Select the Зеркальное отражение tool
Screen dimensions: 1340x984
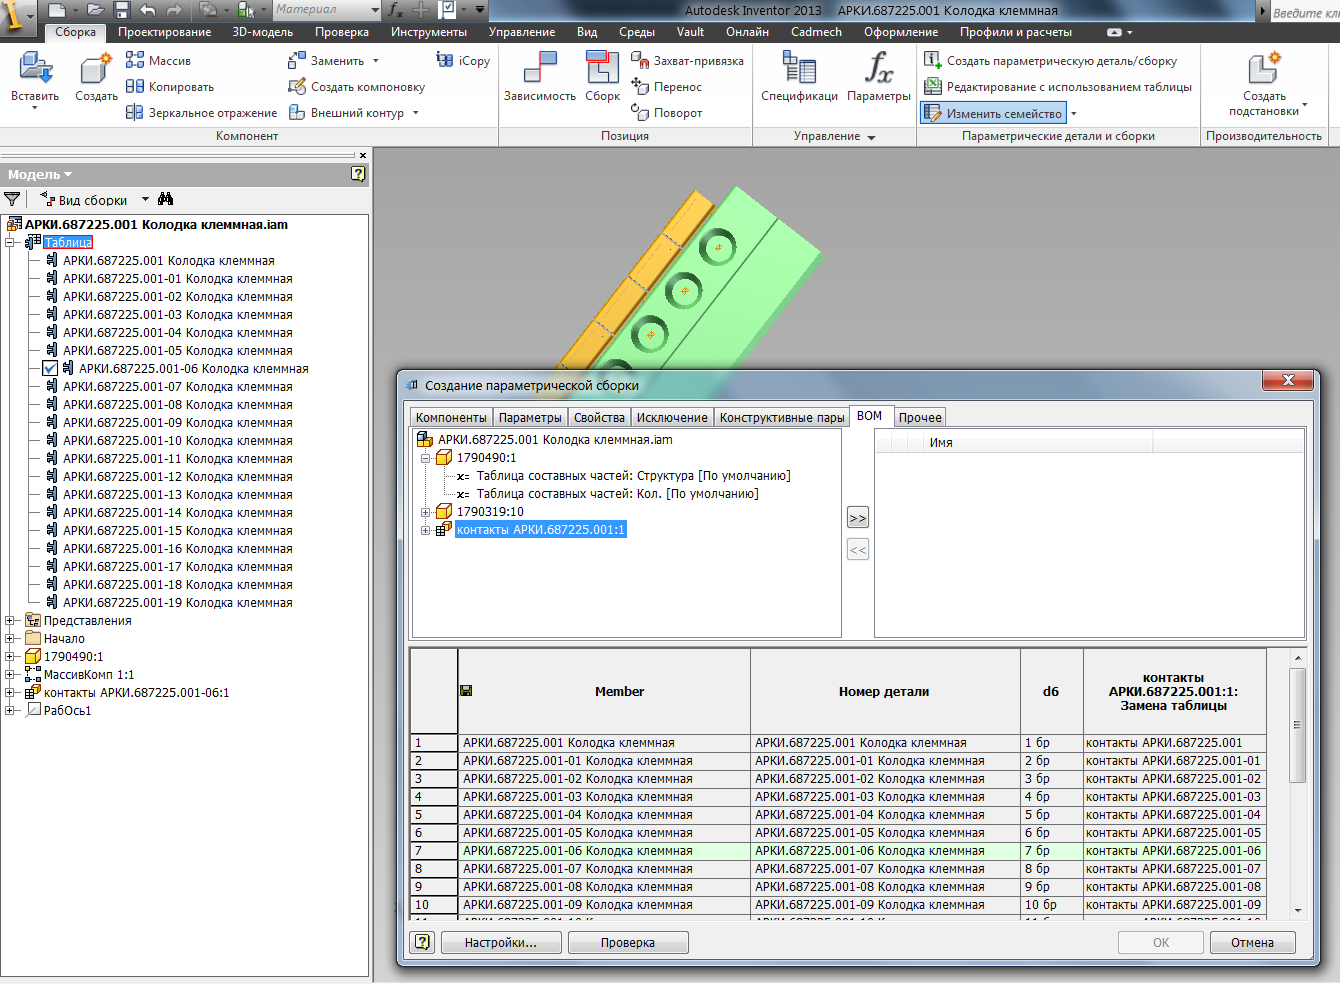pos(201,113)
